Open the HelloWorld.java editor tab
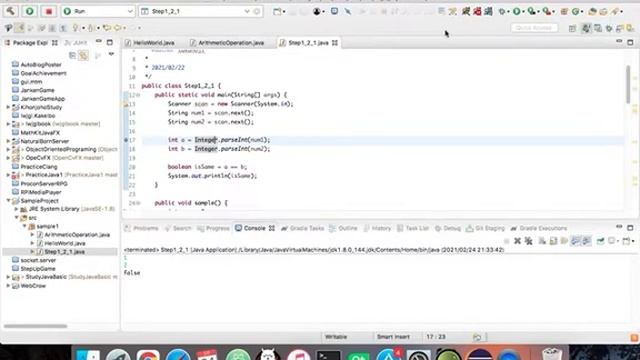This screenshot has height=360, width=640. (149, 43)
